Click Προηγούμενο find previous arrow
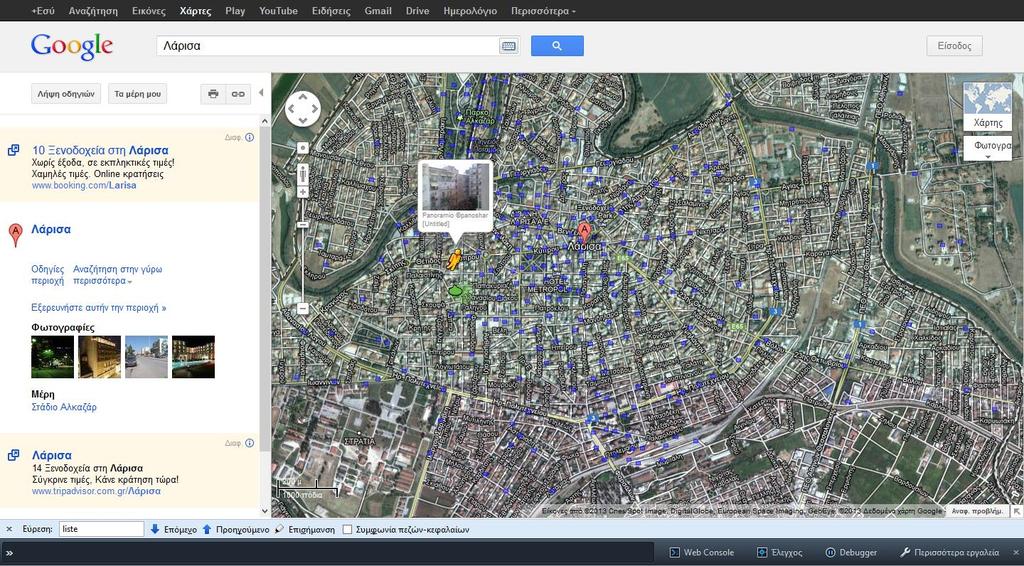Image resolution: width=1024 pixels, height=566 pixels. point(235,529)
